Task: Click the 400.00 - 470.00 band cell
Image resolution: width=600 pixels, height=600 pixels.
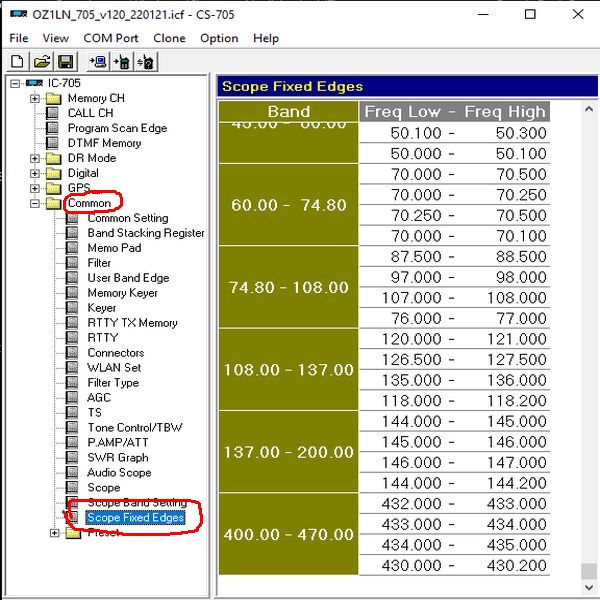Action: 289,534
